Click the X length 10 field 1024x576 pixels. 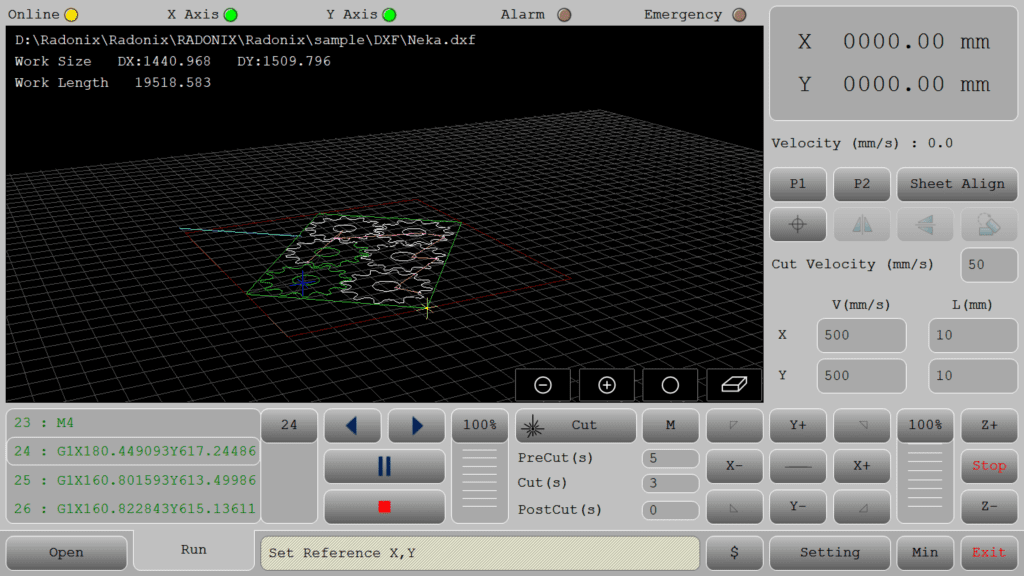click(972, 335)
